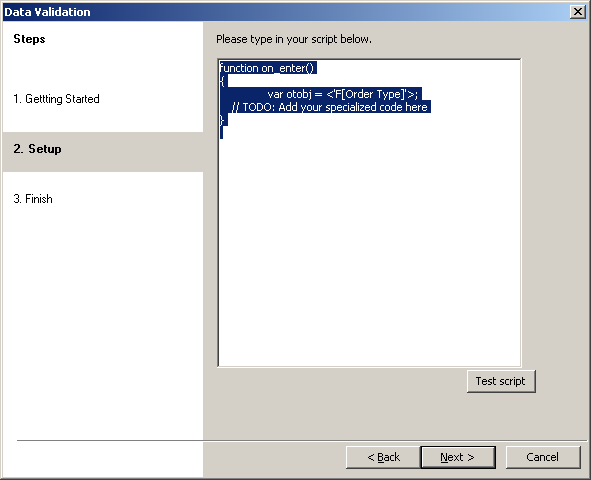Click the last highlighted empty script line

[x=222, y=133]
